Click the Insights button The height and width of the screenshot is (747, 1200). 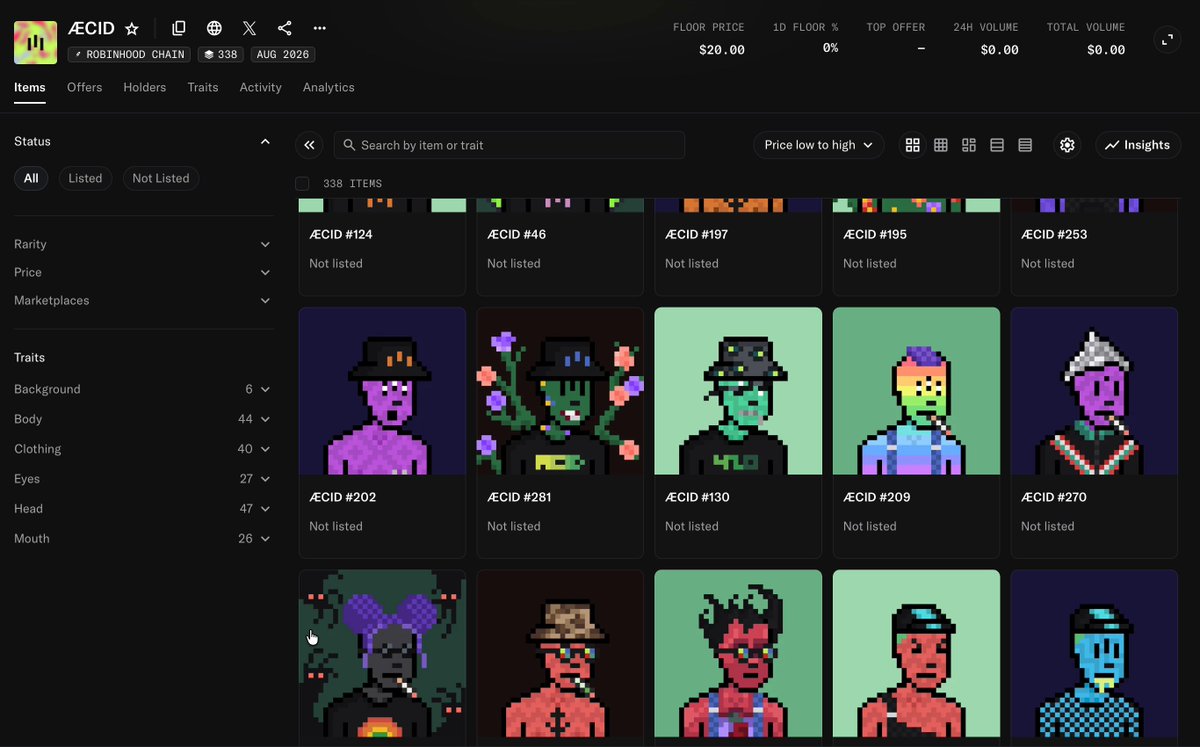pos(1138,145)
